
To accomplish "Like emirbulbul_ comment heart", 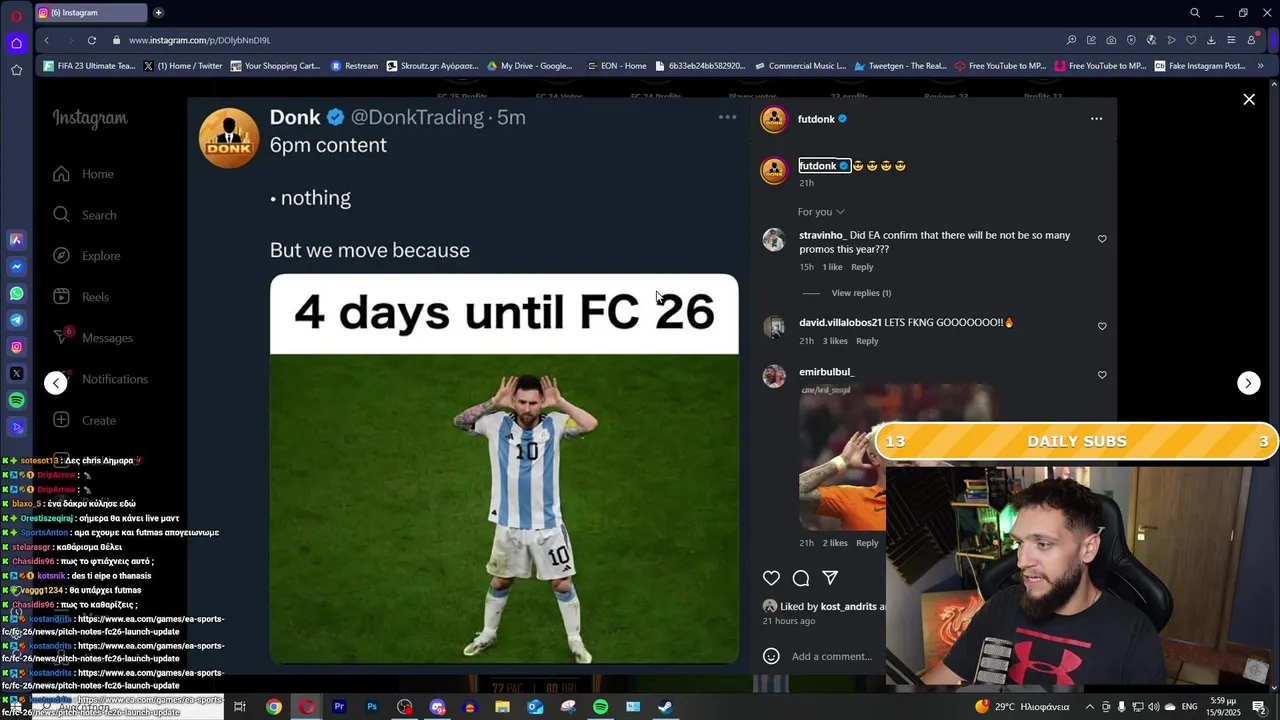I will coord(1102,375).
